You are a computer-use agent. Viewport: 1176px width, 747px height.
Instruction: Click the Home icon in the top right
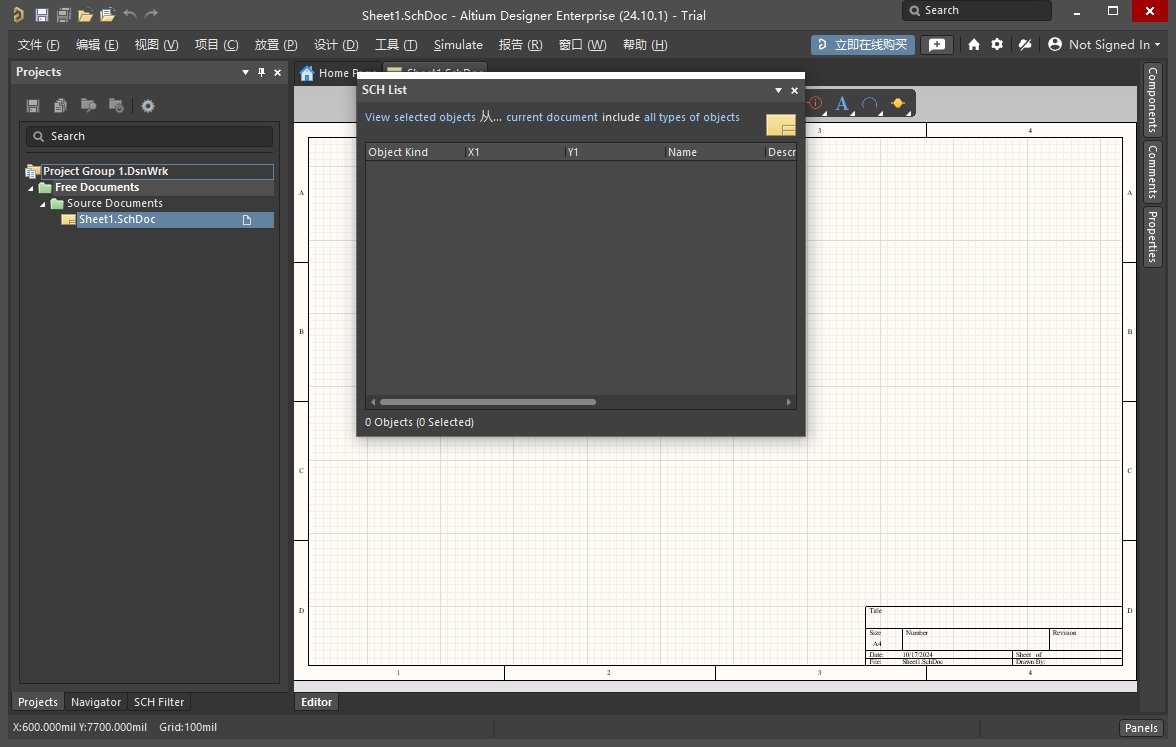point(974,44)
